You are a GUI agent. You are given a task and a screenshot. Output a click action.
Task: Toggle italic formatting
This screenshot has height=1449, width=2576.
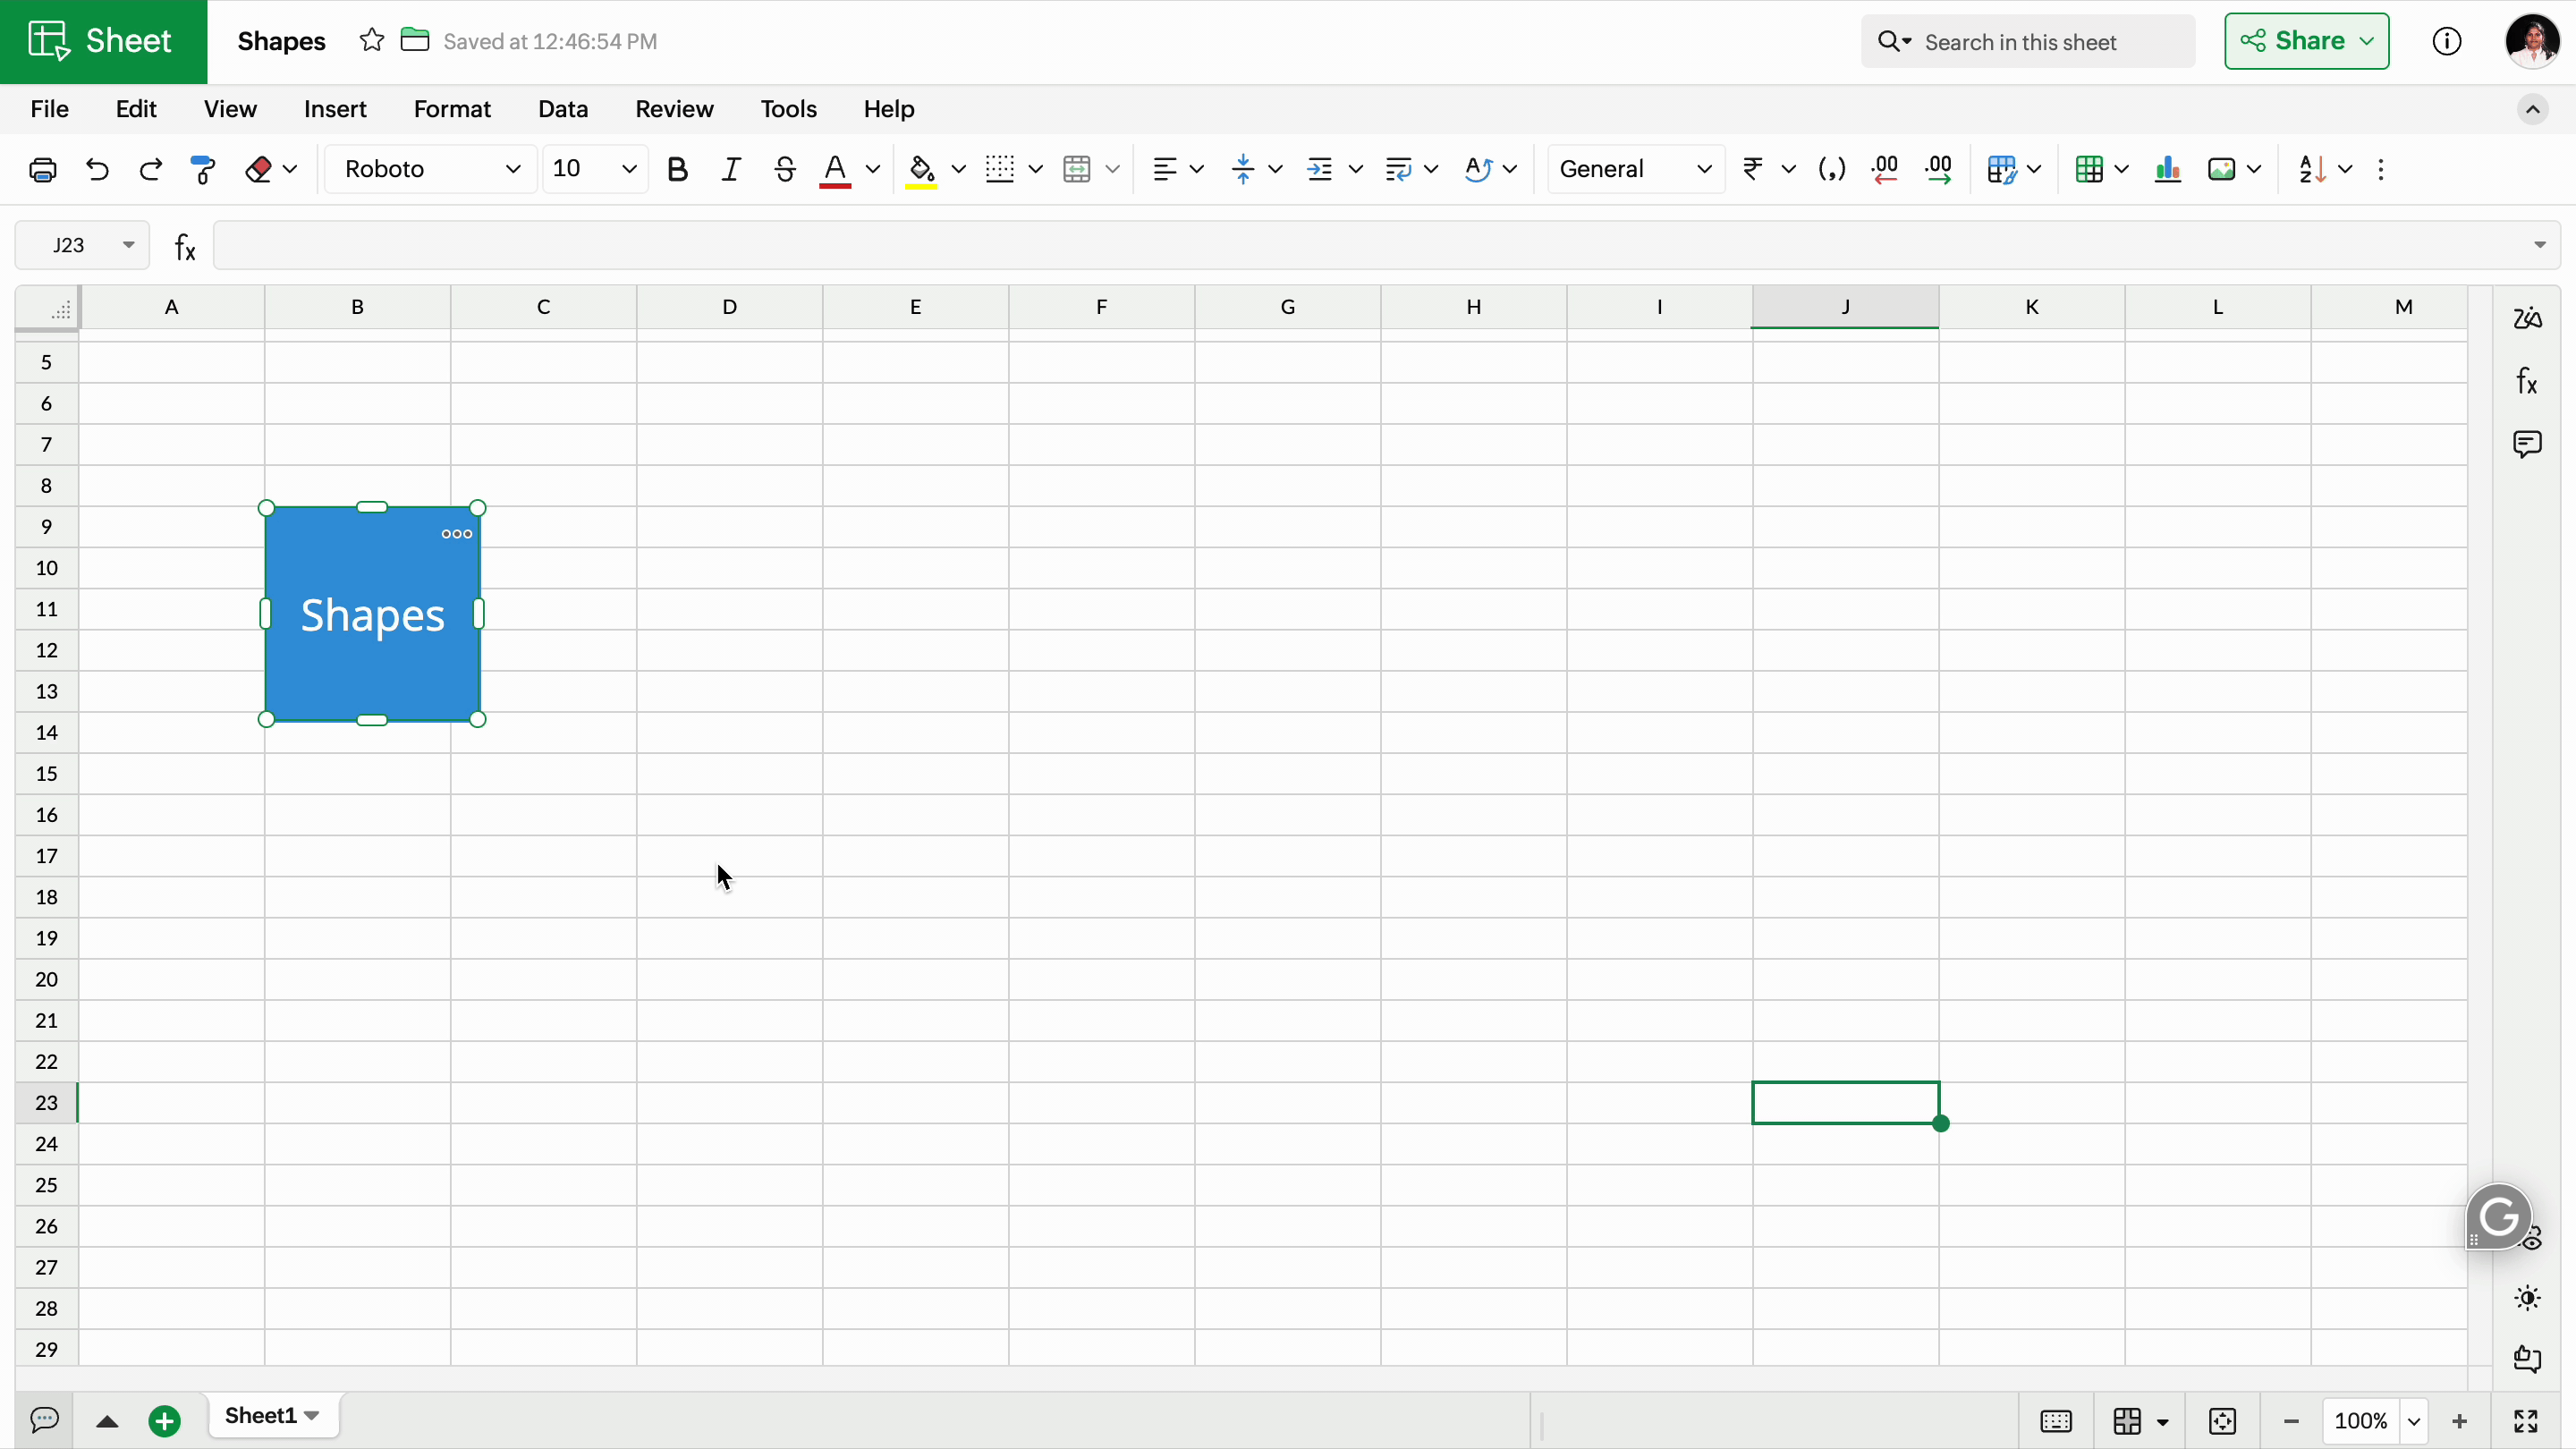pyautogui.click(x=731, y=169)
